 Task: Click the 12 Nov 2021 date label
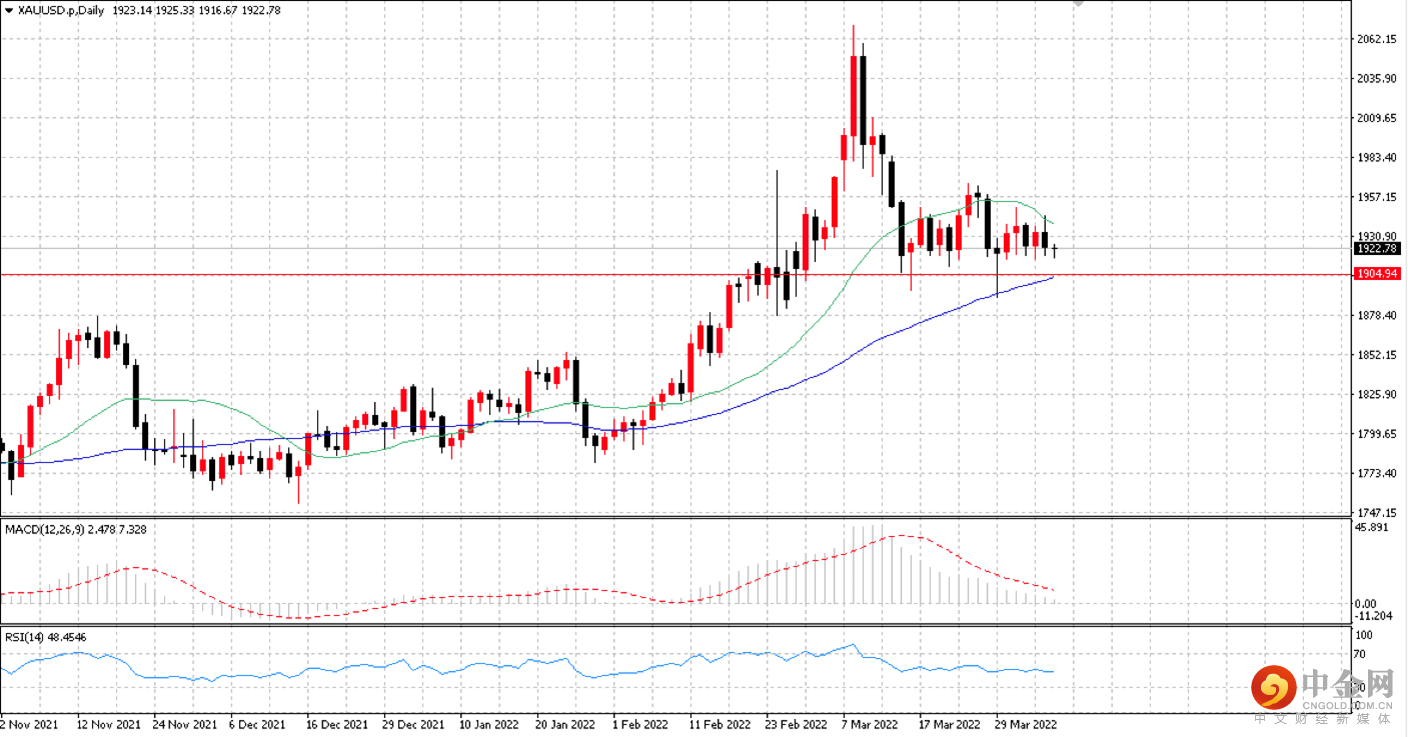point(109,723)
